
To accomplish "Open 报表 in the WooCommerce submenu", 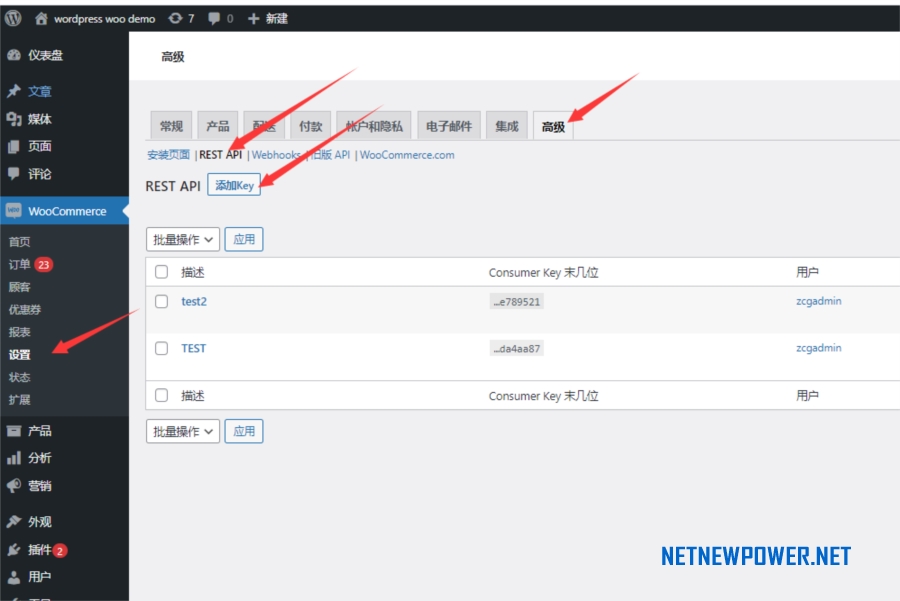I will 20,332.
